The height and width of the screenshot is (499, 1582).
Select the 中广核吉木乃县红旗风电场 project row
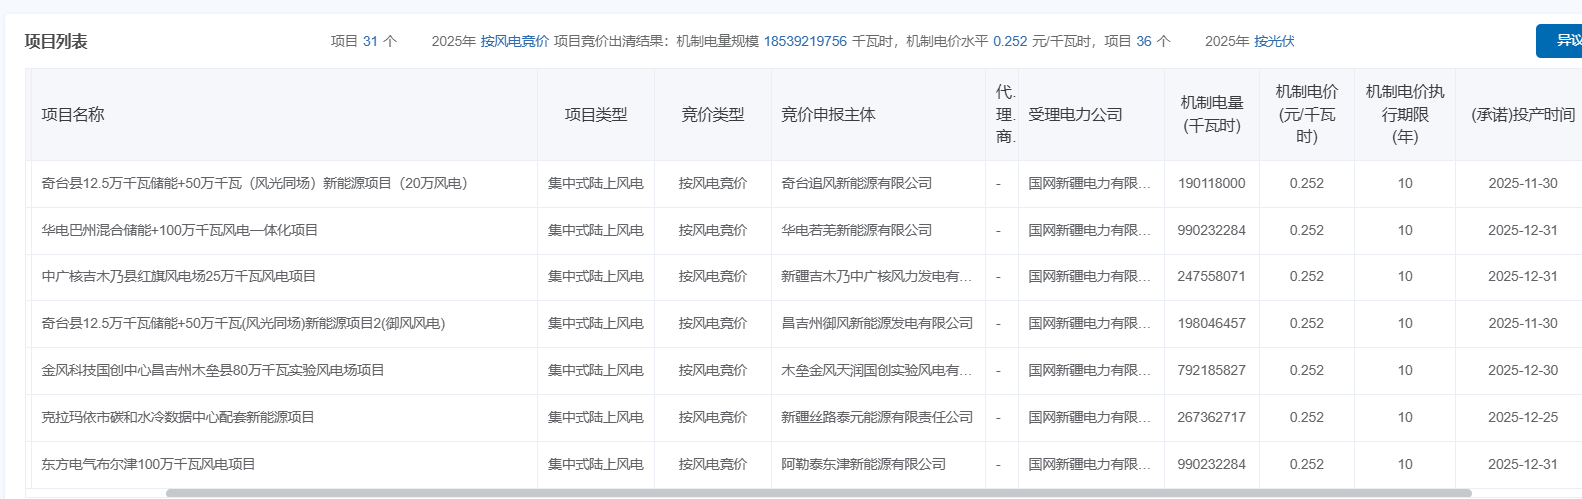pyautogui.click(x=179, y=276)
